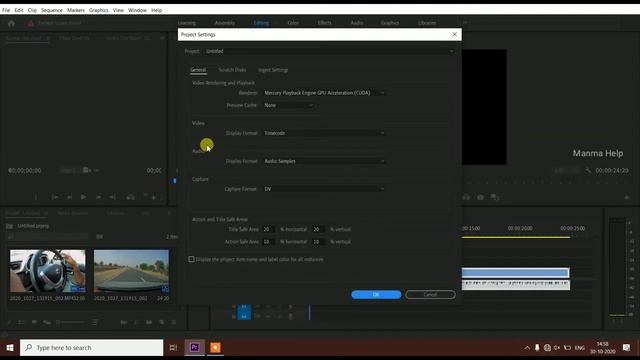Open the Edit menu
640x360 pixels.
click(x=19, y=10)
